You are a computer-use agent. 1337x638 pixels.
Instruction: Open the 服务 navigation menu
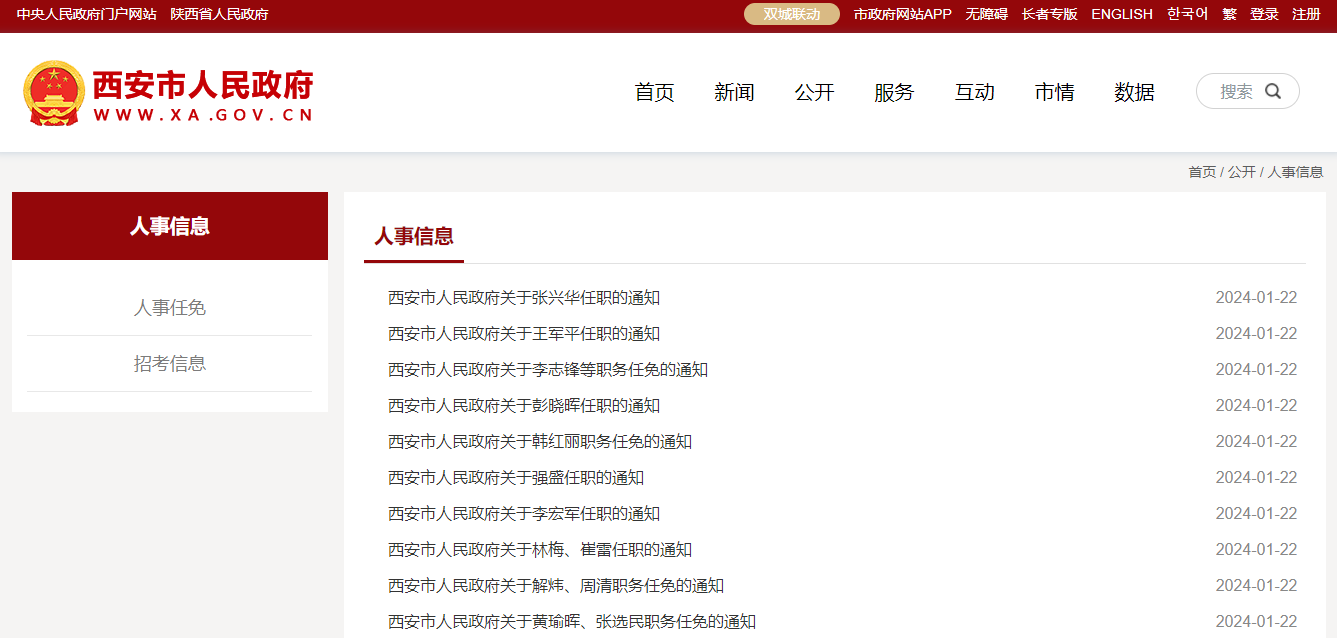point(894,92)
